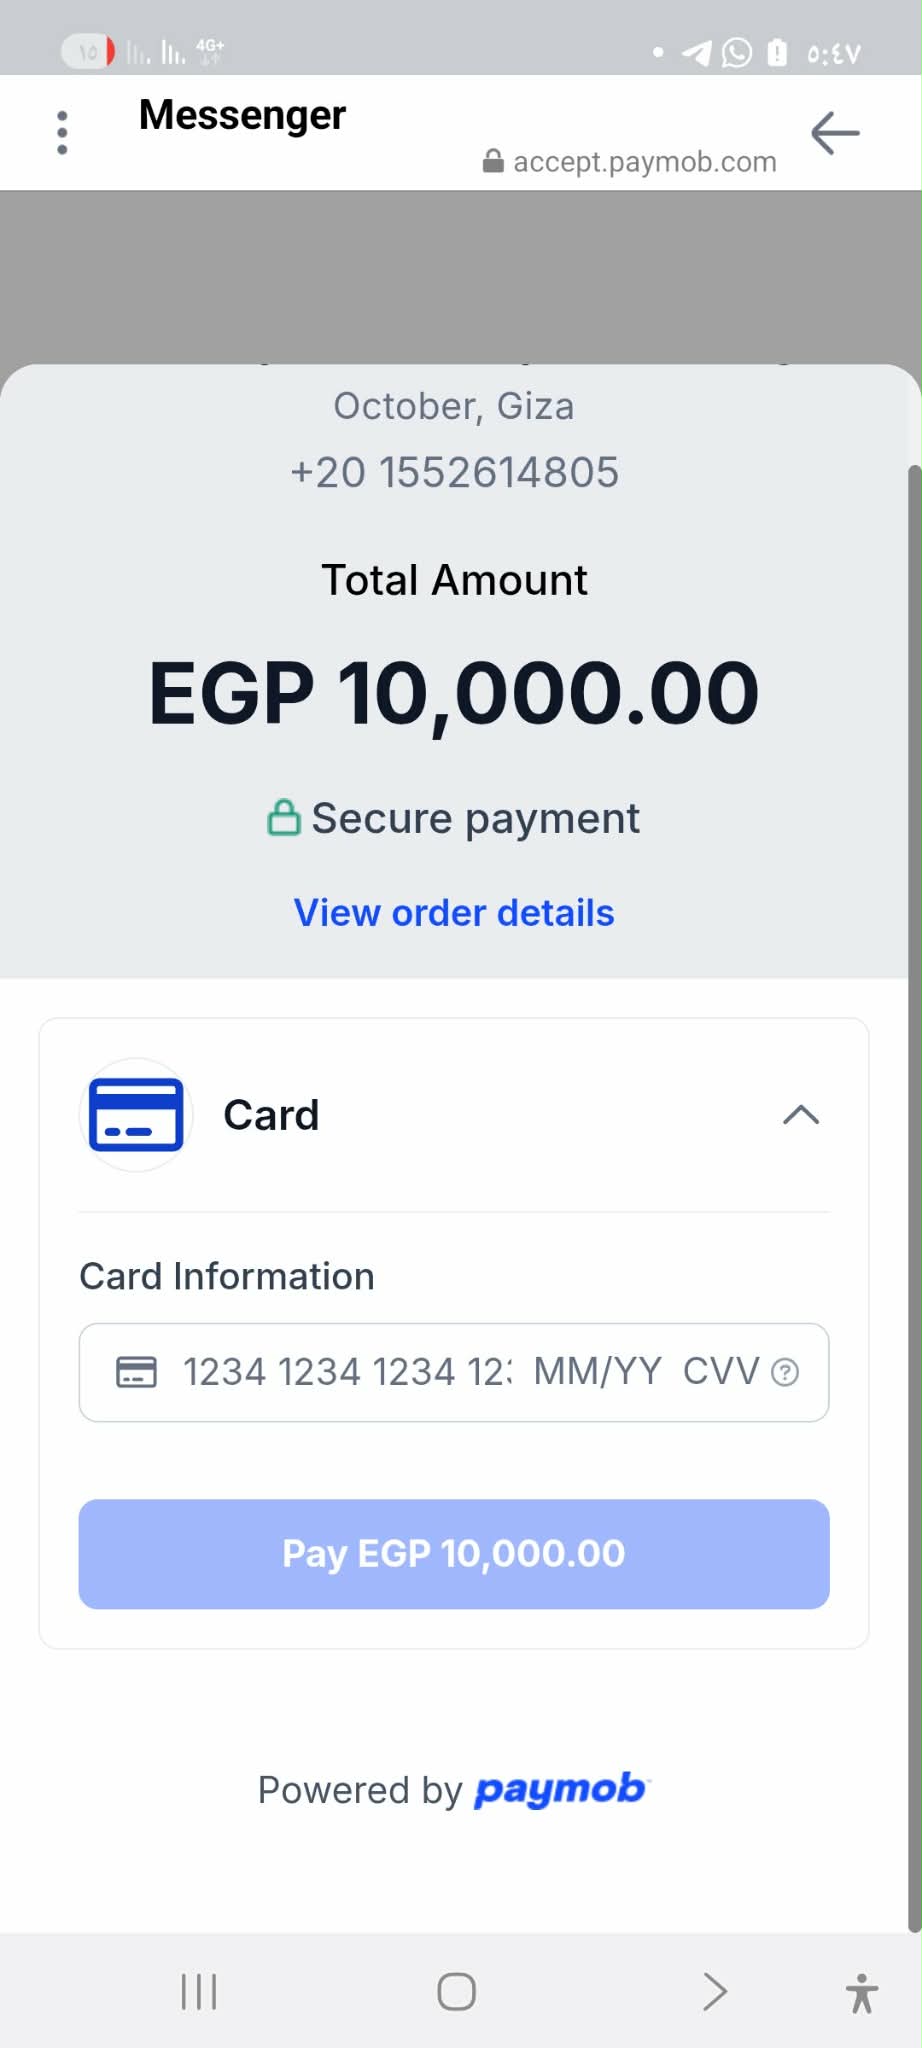
Task: Click the page's vertical scrollbar
Action: [x=914, y=1198]
